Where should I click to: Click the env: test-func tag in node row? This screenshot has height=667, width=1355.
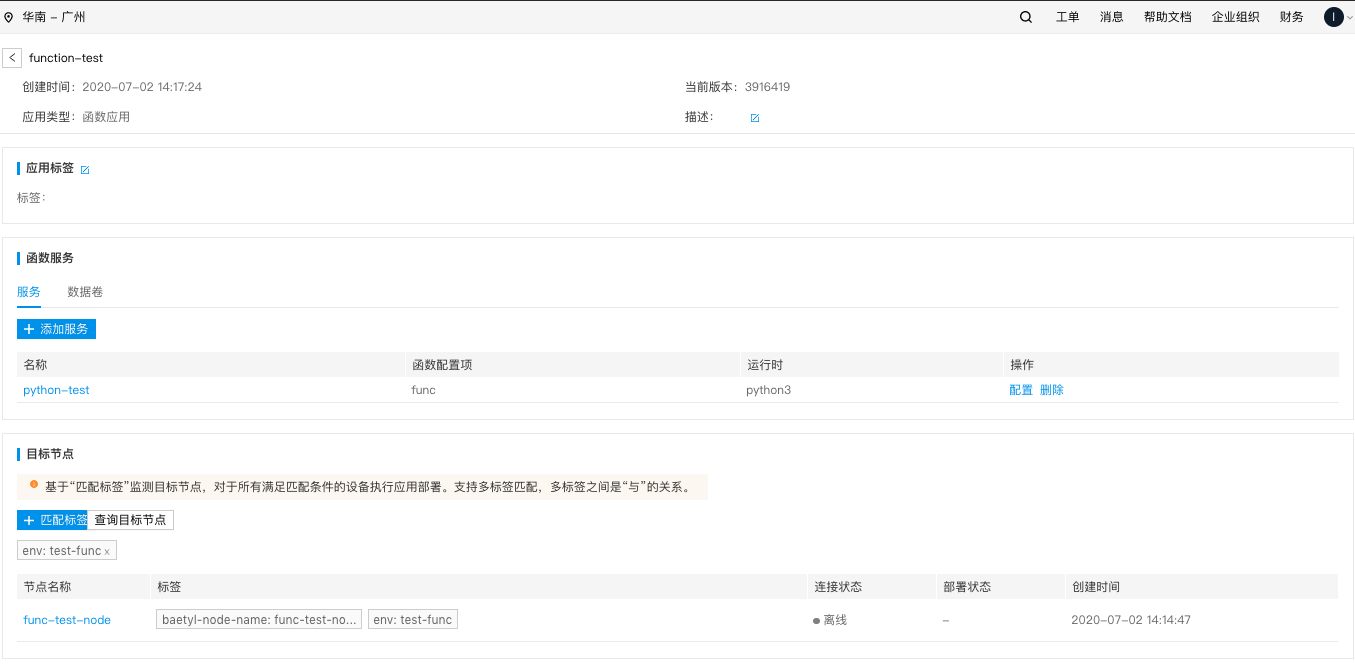point(413,620)
